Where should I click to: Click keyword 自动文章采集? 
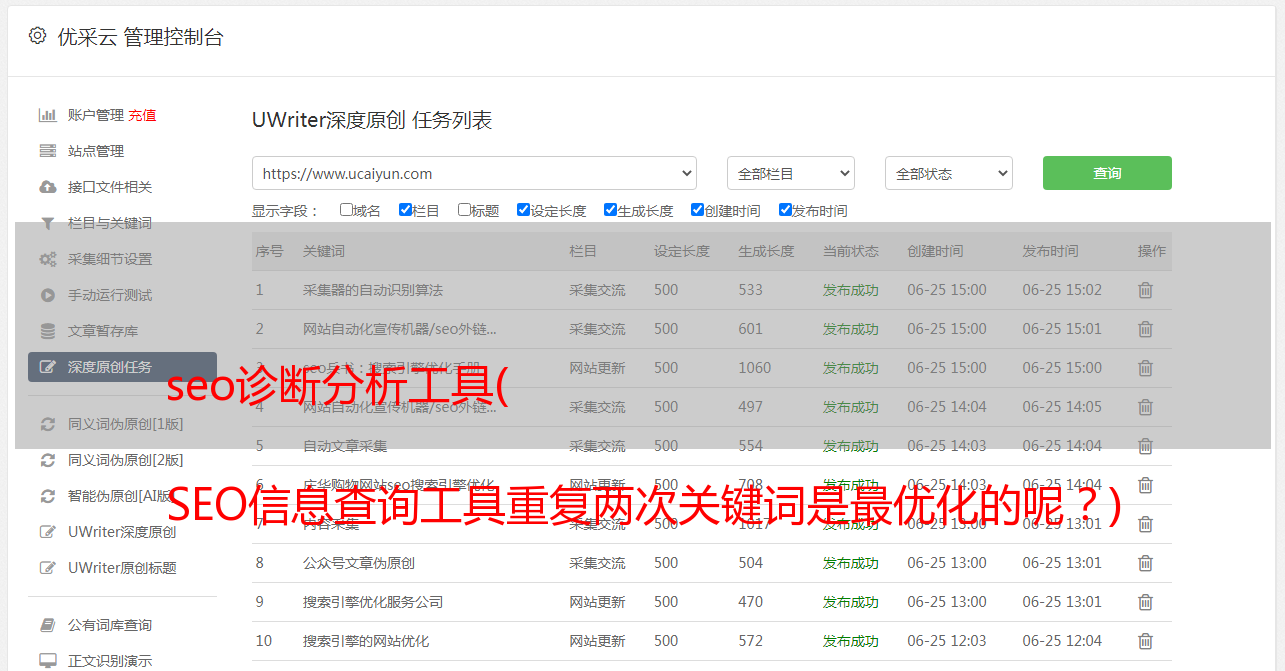[x=345, y=446]
